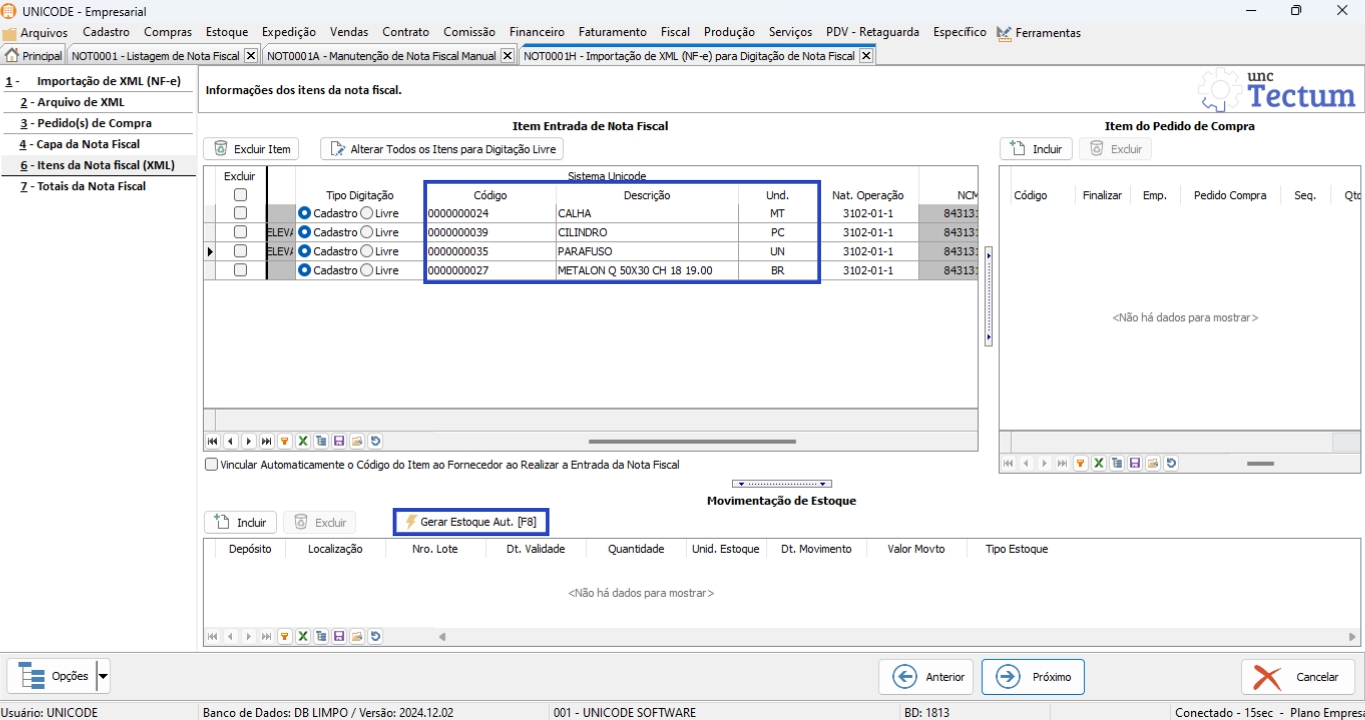Click the Código cell of the CILINDRO row
Screen dimensions: 1365x720
coord(490,232)
